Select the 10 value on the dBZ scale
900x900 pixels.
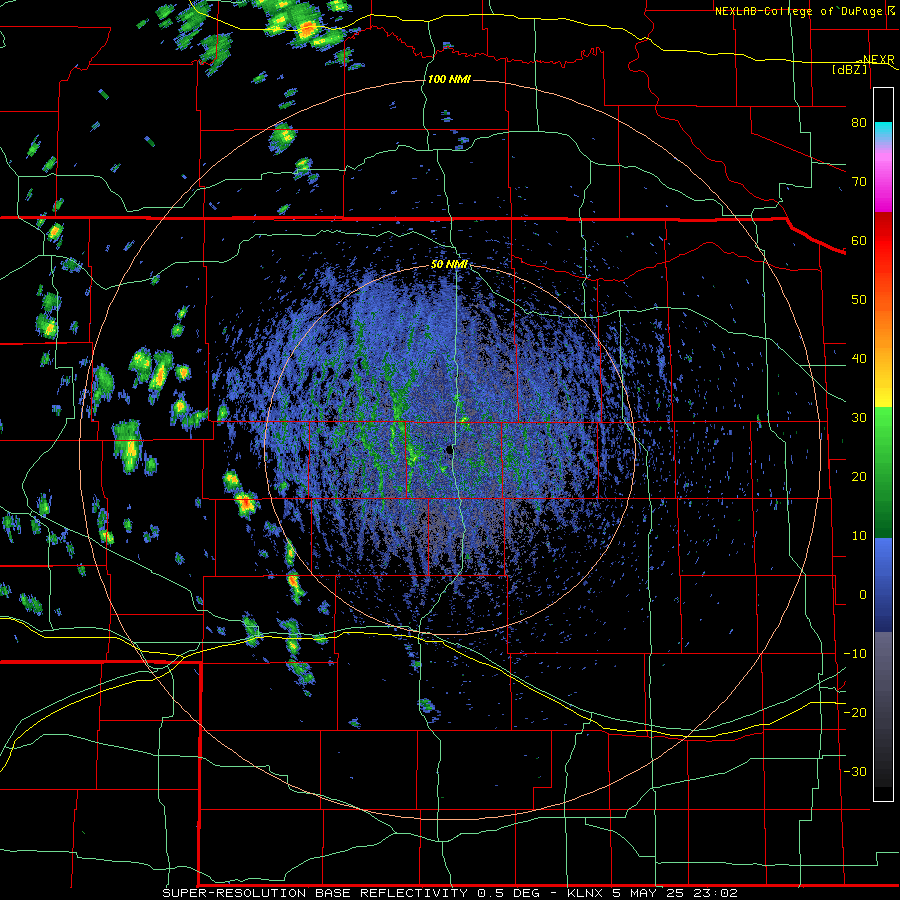859,536
